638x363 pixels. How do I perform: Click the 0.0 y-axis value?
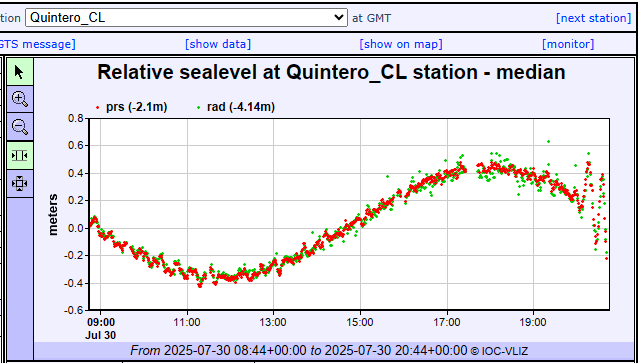coord(75,228)
